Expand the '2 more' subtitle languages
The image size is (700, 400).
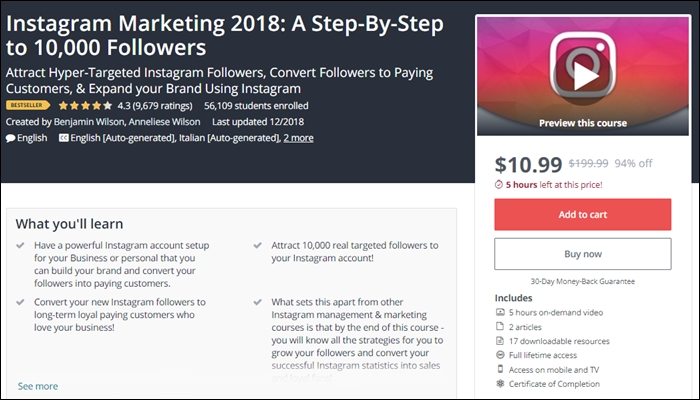pyautogui.click(x=298, y=137)
